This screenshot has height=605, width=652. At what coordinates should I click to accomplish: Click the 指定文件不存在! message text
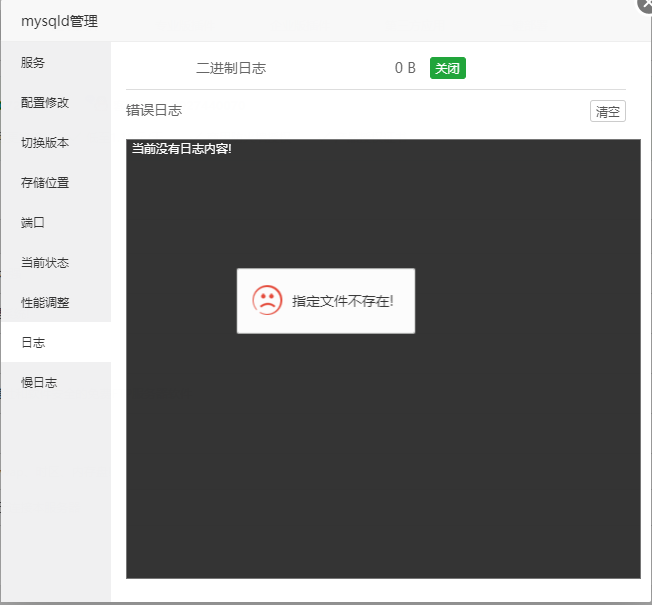point(343,301)
